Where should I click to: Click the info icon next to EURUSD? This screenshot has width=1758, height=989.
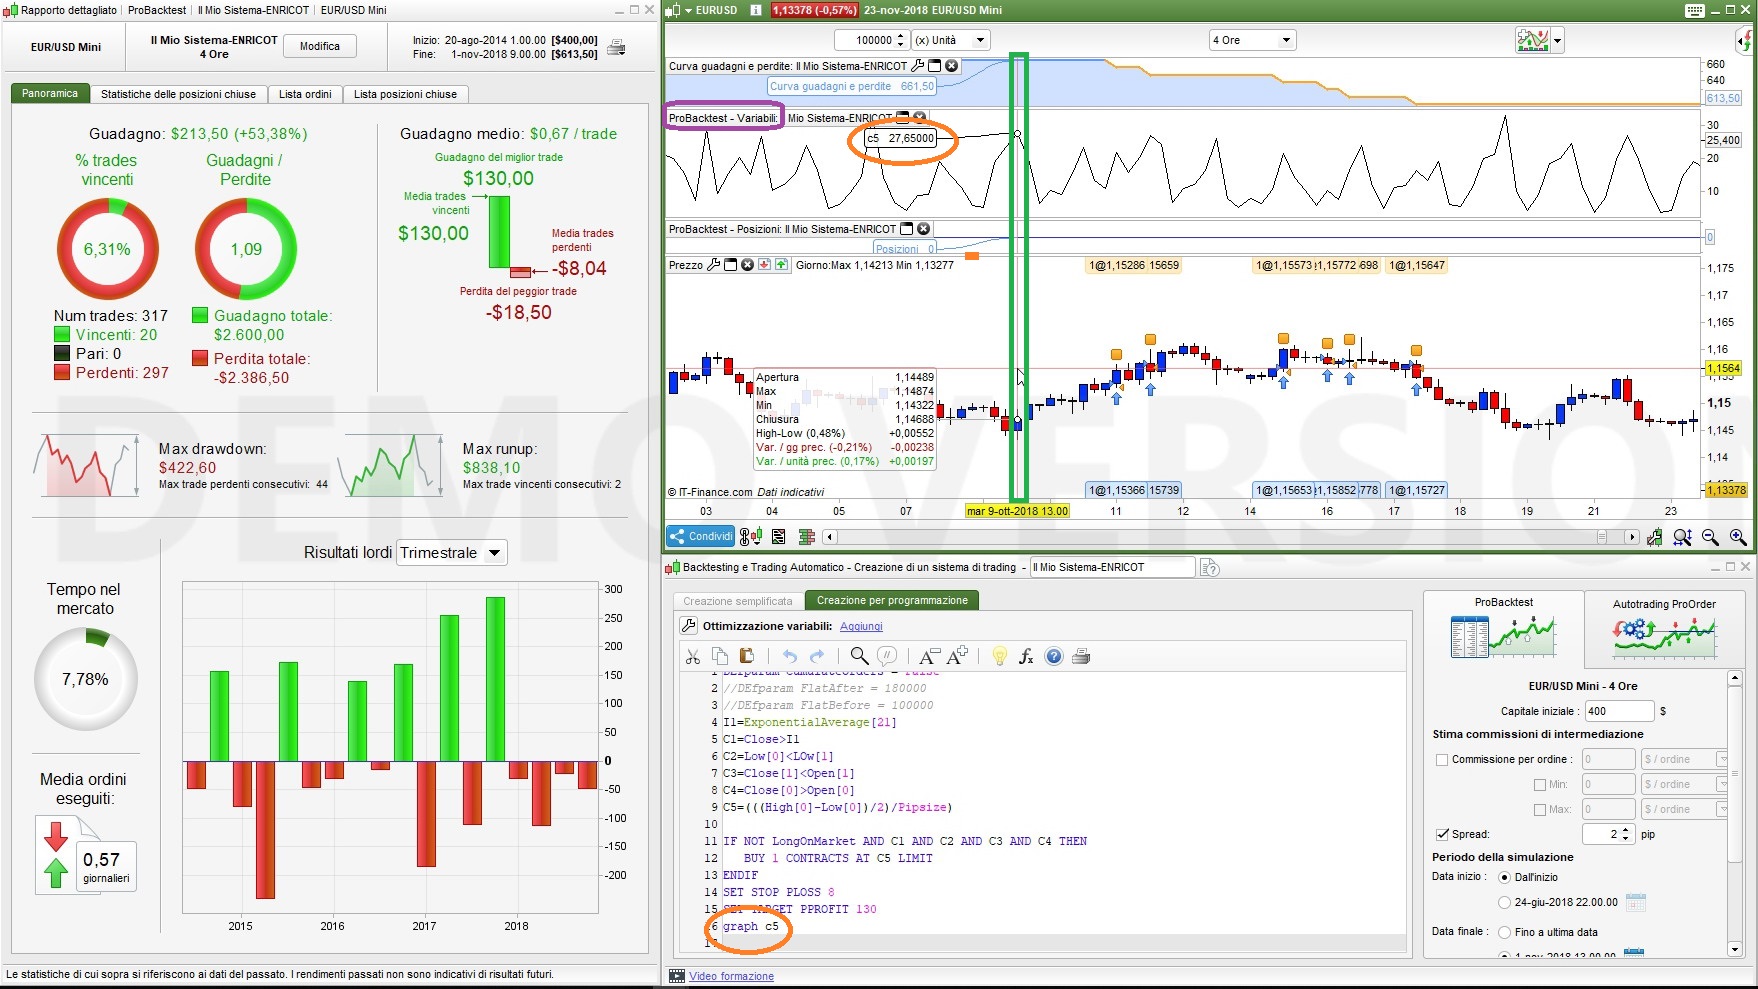click(755, 10)
